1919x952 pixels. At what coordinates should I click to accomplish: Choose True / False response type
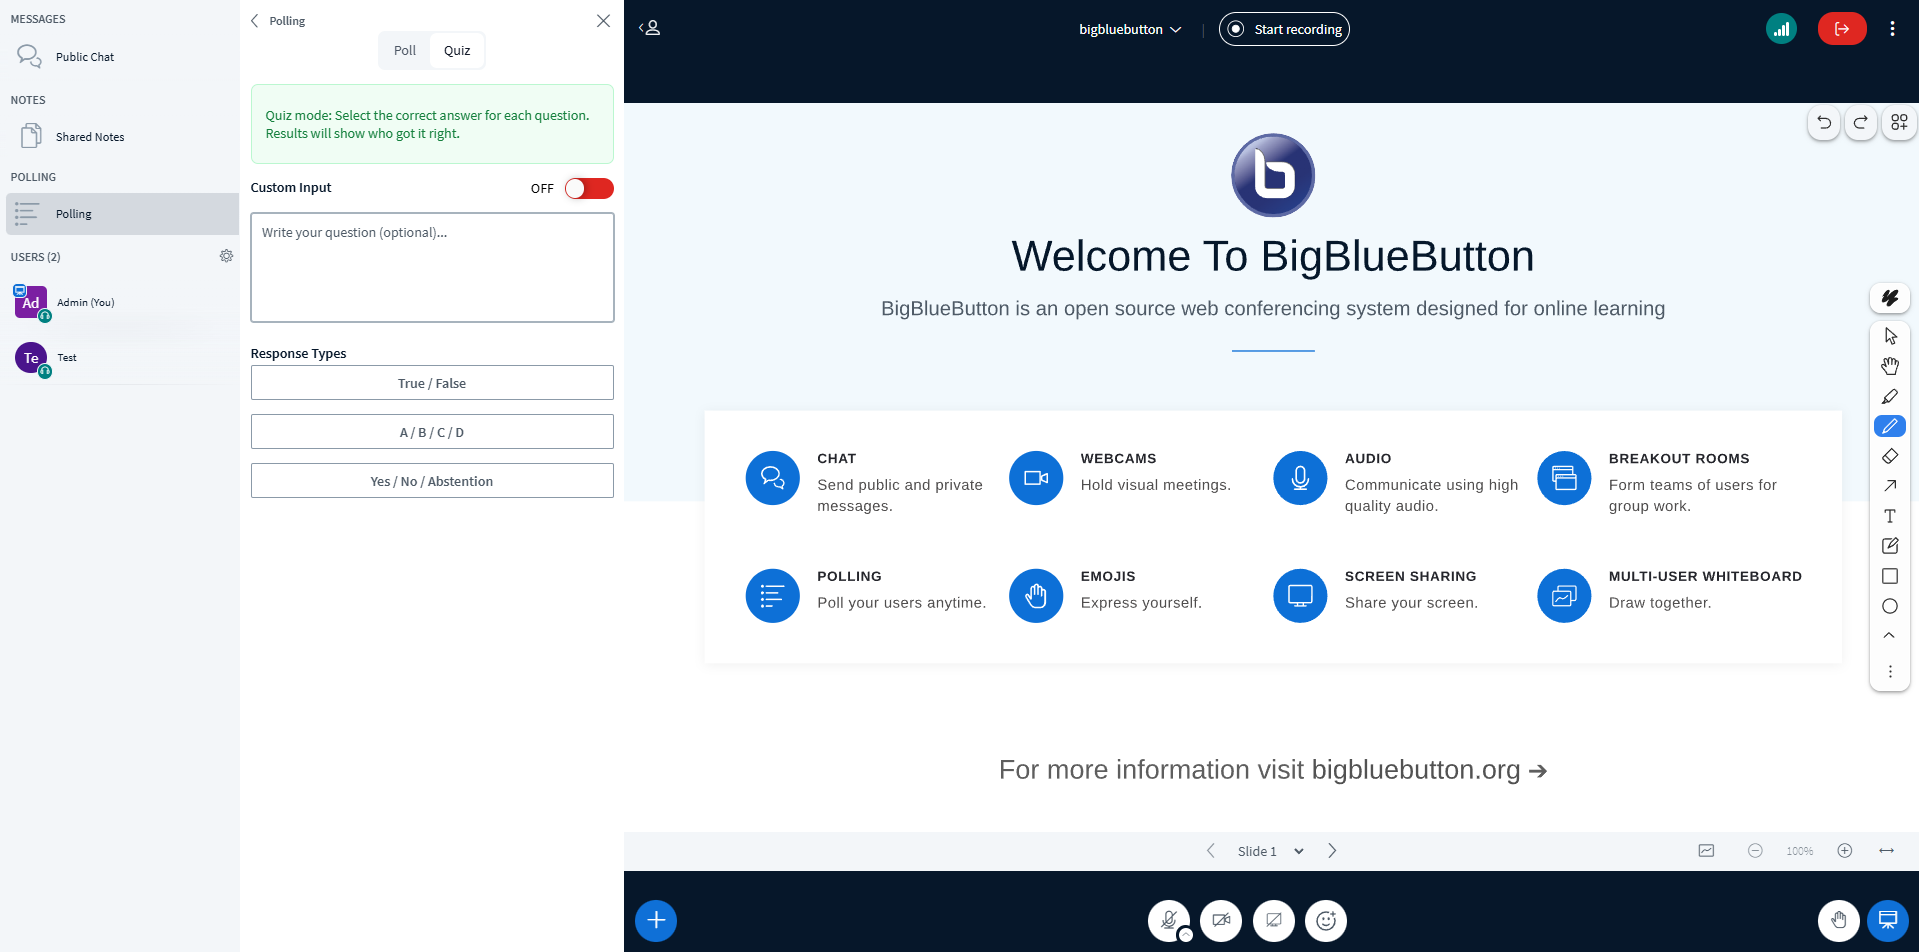(x=432, y=383)
